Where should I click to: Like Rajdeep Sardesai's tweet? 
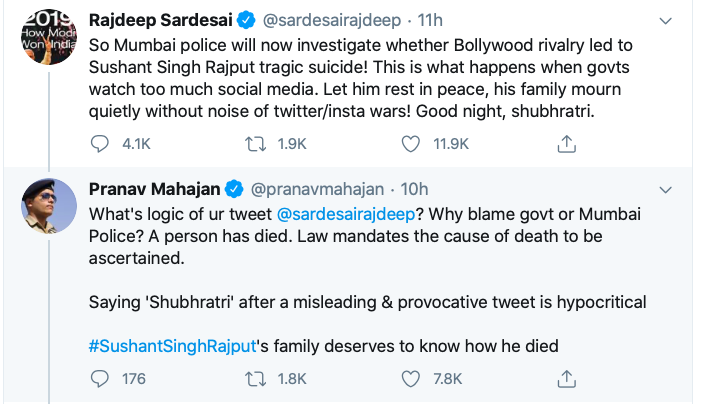tap(410, 144)
